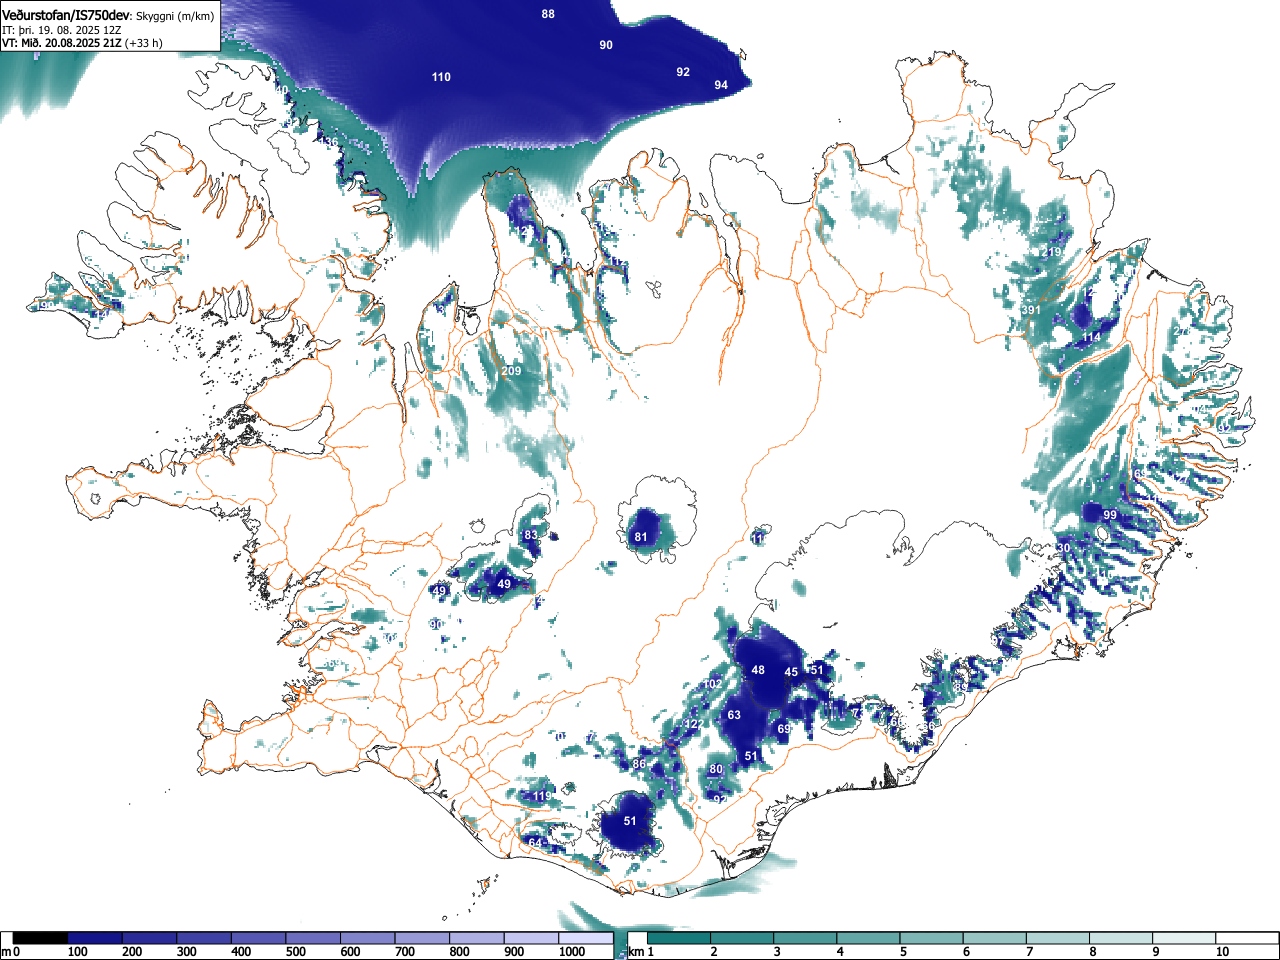
Task: Click the 391 value in the east
Action: [1031, 310]
